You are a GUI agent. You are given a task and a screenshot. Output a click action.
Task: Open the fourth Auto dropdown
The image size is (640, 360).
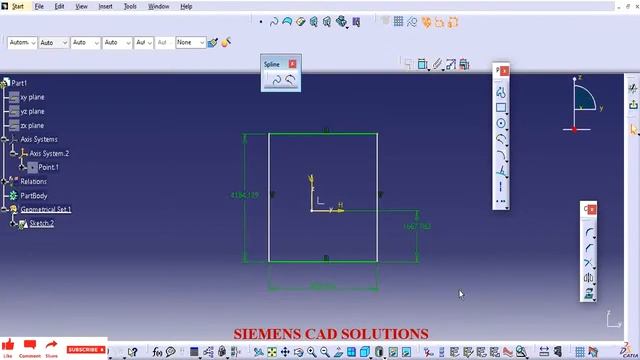pyautogui.click(x=117, y=42)
